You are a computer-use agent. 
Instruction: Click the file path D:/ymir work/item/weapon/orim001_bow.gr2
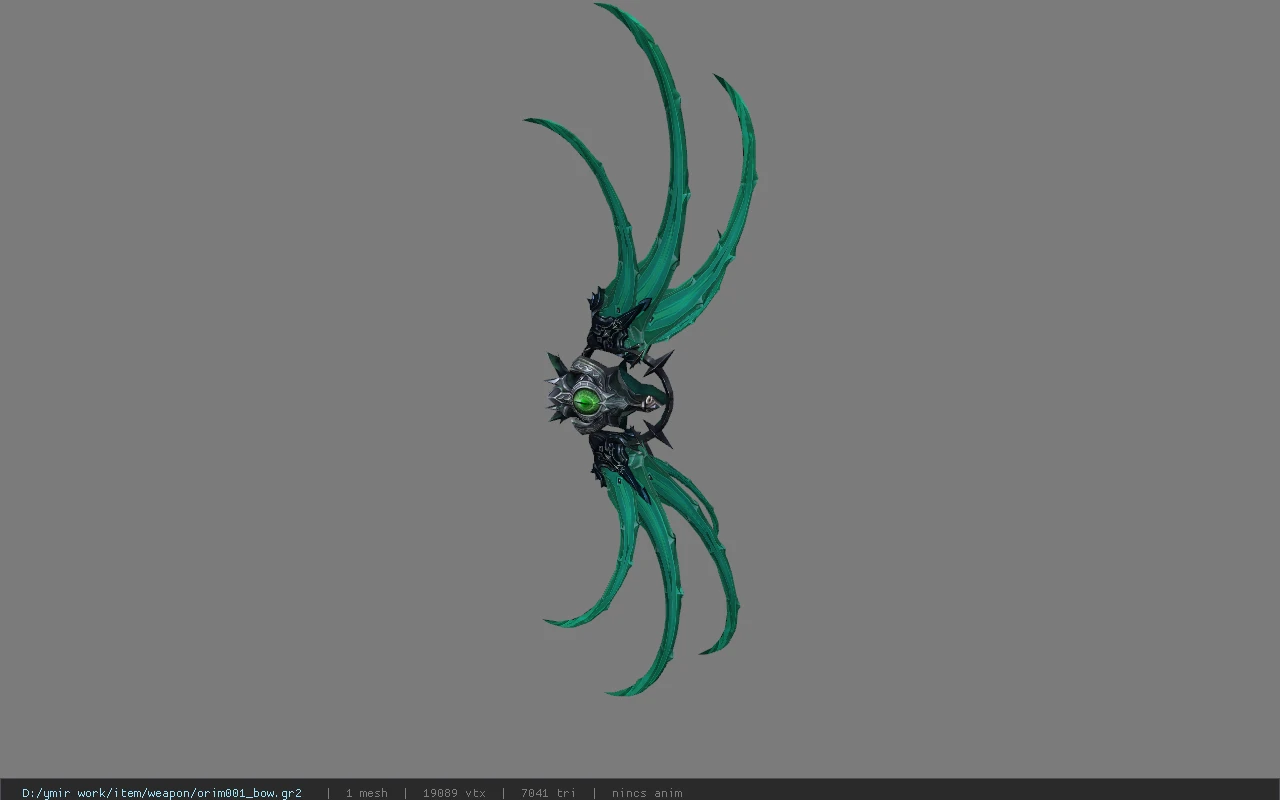pos(162,793)
